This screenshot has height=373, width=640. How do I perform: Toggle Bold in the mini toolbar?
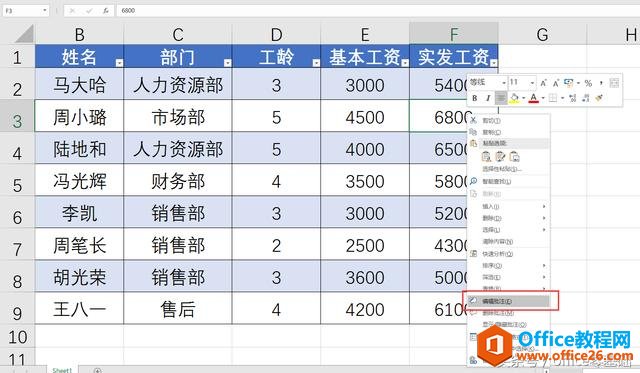(x=475, y=98)
